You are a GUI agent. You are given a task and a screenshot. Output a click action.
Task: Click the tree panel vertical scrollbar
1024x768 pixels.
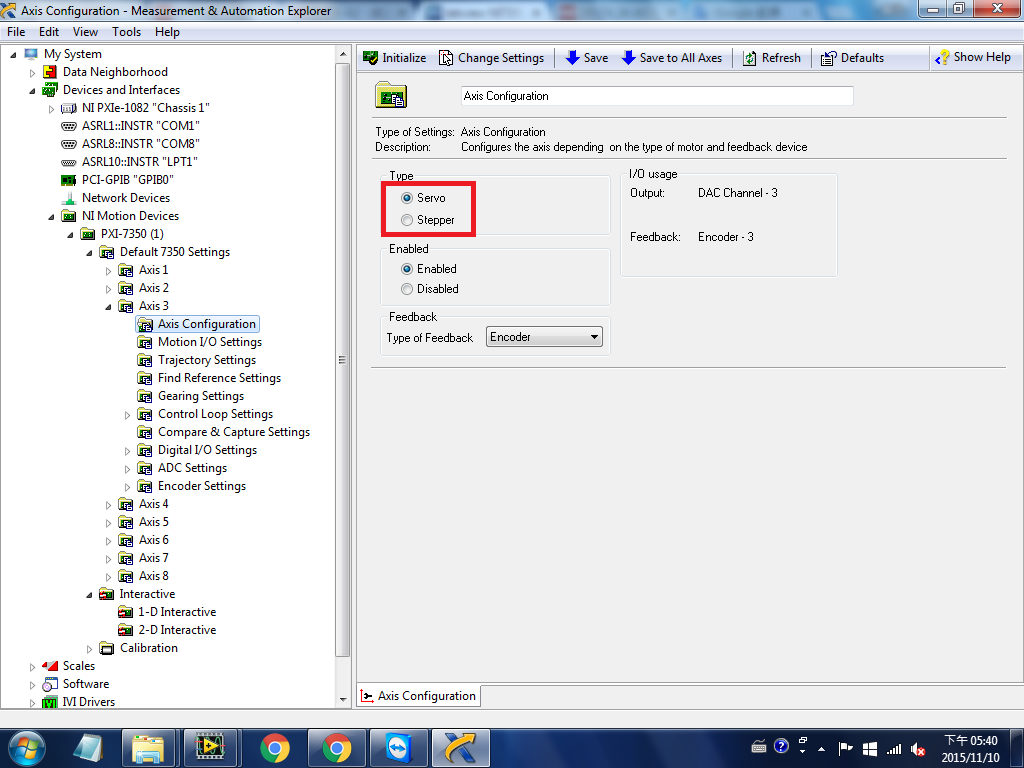[x=343, y=359]
